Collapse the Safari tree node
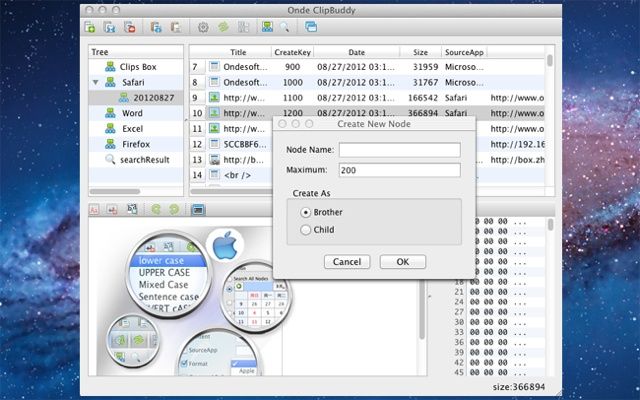Viewport: 640px width, 400px height. click(x=95, y=83)
